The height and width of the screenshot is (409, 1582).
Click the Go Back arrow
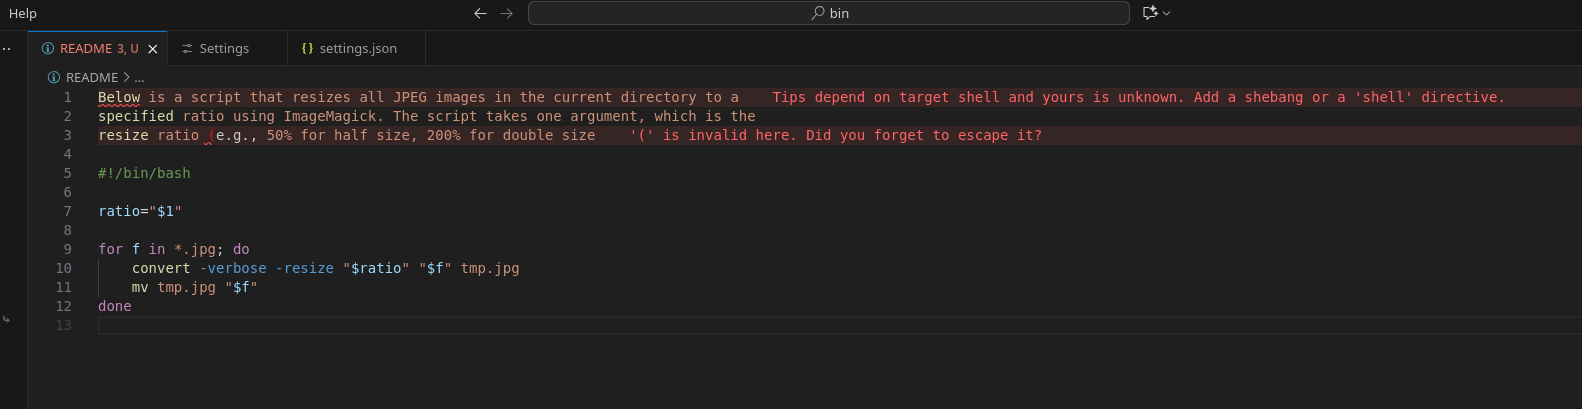coord(480,13)
